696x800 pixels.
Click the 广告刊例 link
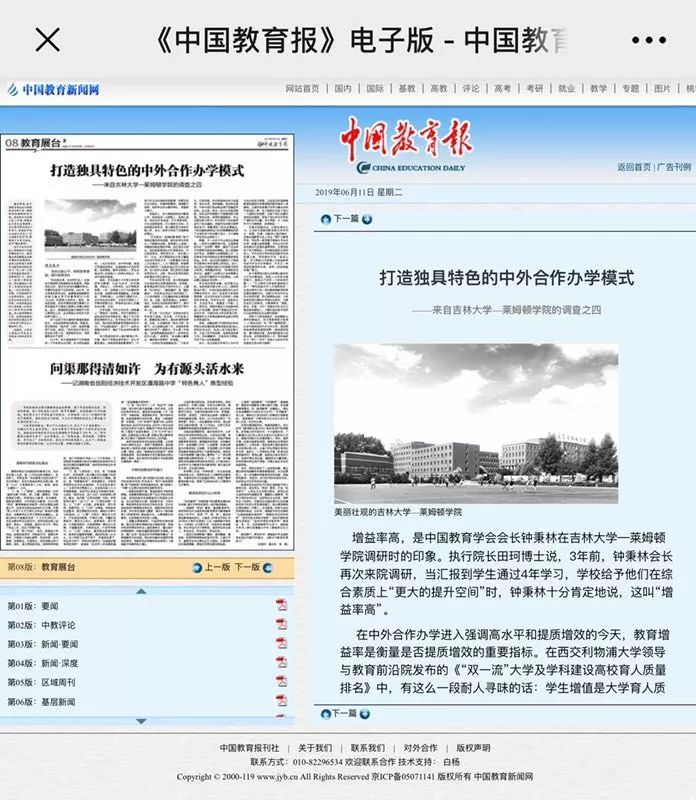(x=674, y=167)
